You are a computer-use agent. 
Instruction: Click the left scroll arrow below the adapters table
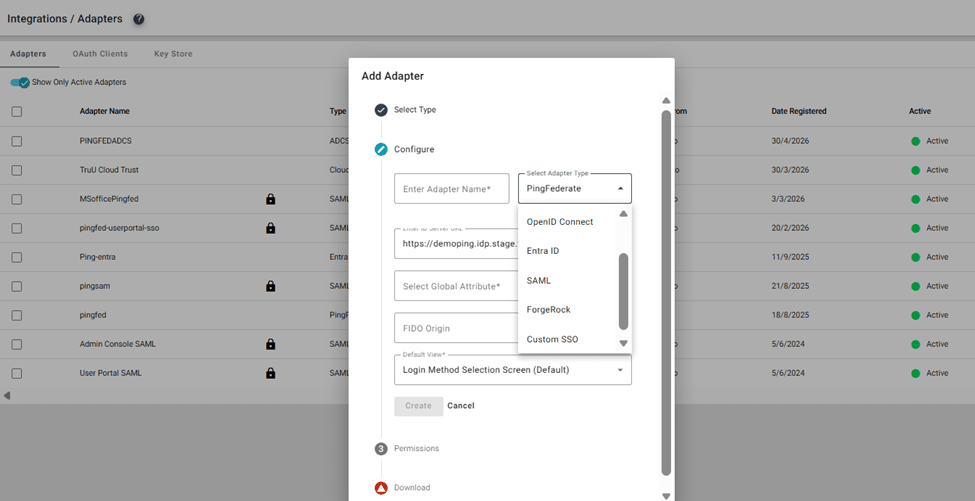7,395
